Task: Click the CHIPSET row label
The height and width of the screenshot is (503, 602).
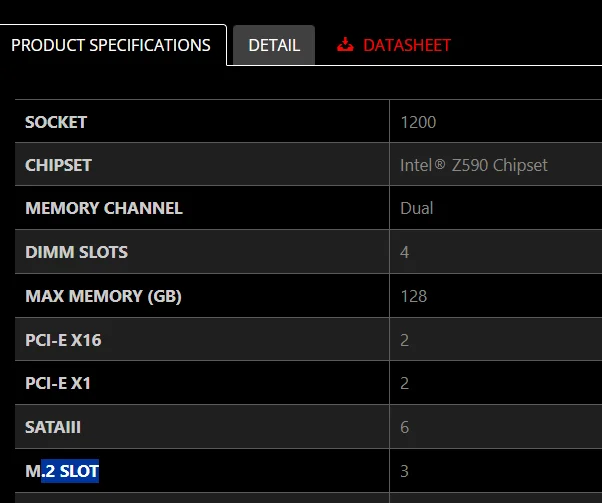Action: (x=58, y=165)
